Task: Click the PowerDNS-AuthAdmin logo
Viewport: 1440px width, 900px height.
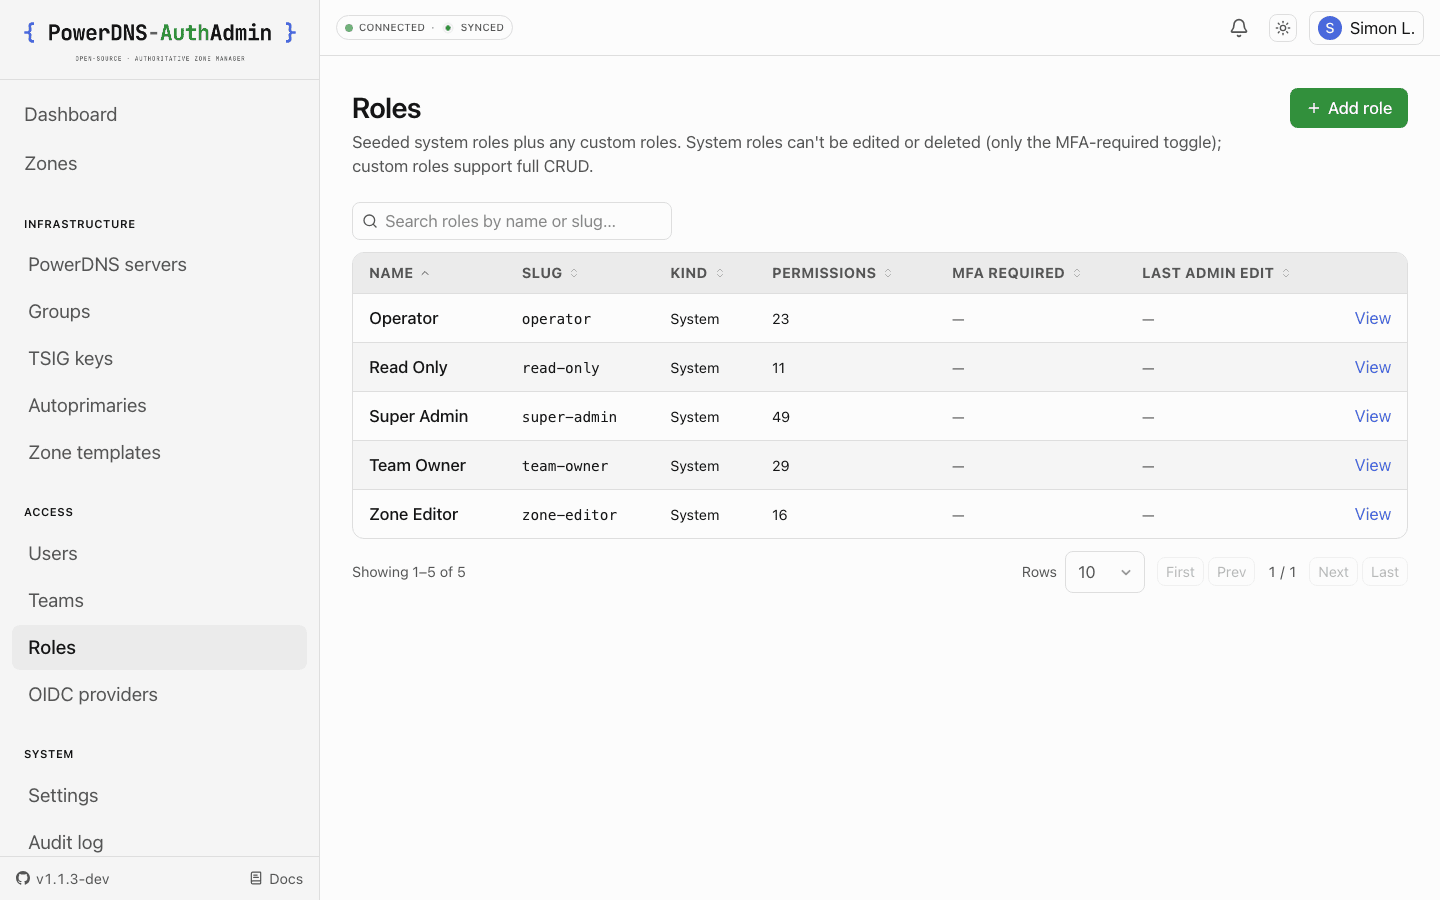Action: click(x=160, y=40)
